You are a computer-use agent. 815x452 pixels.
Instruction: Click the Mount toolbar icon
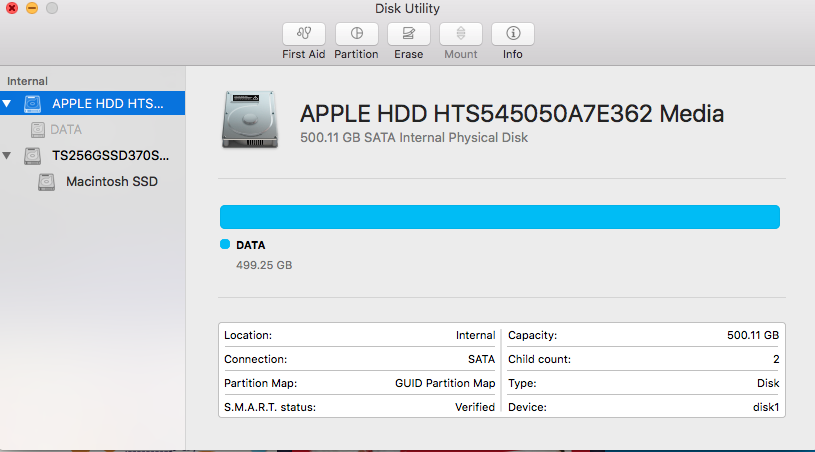(461, 34)
